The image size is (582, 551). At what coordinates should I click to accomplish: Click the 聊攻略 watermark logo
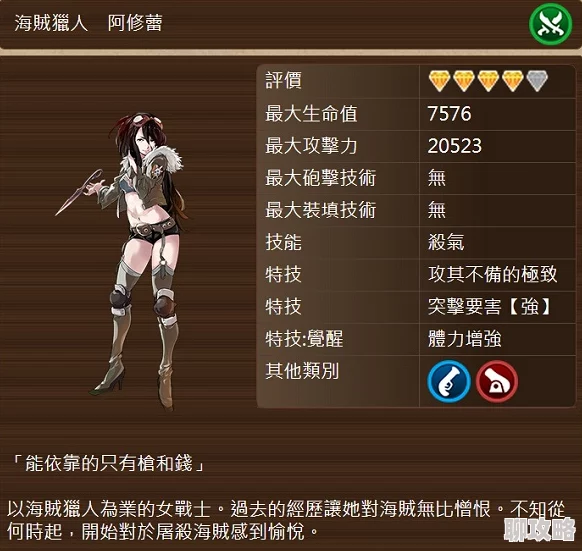point(540,529)
